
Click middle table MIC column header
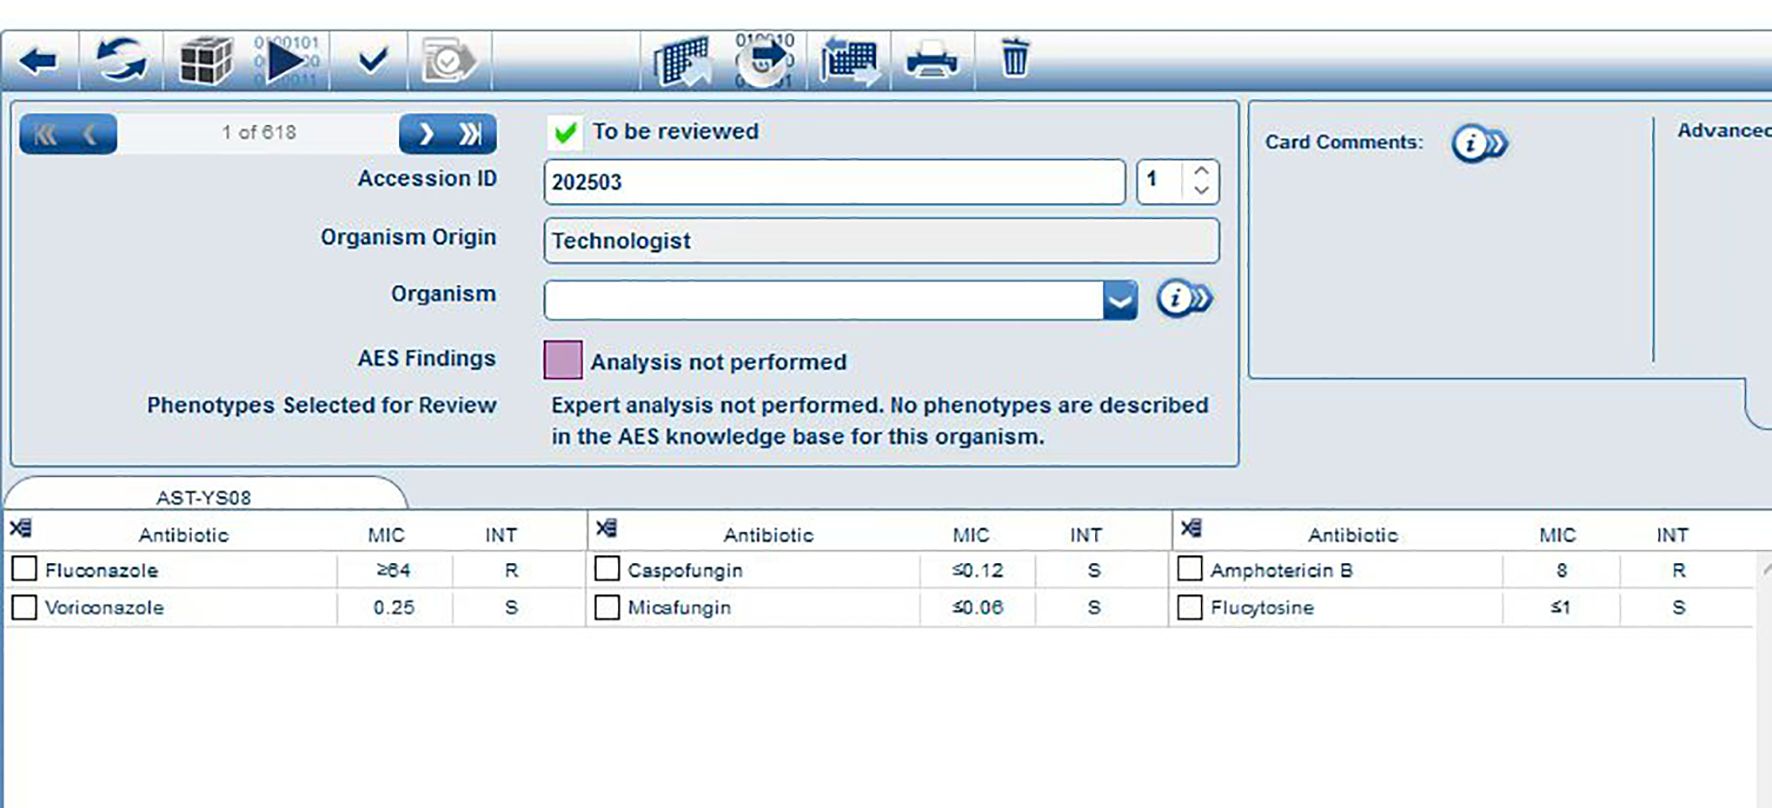(x=971, y=535)
